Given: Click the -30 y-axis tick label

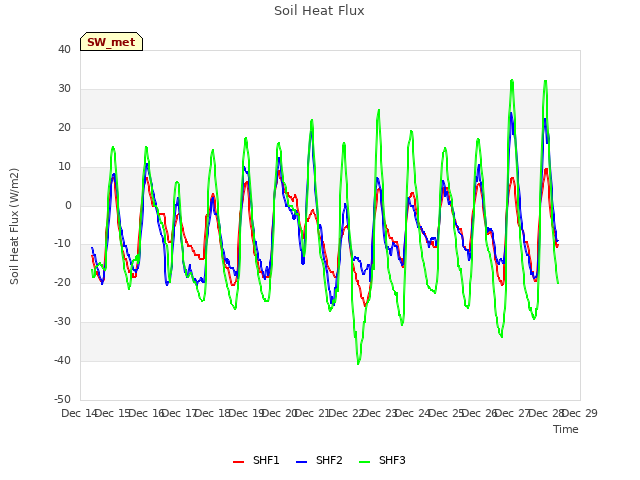Looking at the screenshot, I should pyautogui.click(x=62, y=322).
